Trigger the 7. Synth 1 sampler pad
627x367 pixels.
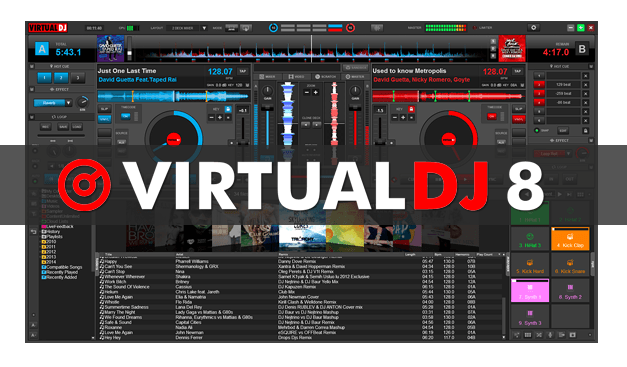pos(530,290)
